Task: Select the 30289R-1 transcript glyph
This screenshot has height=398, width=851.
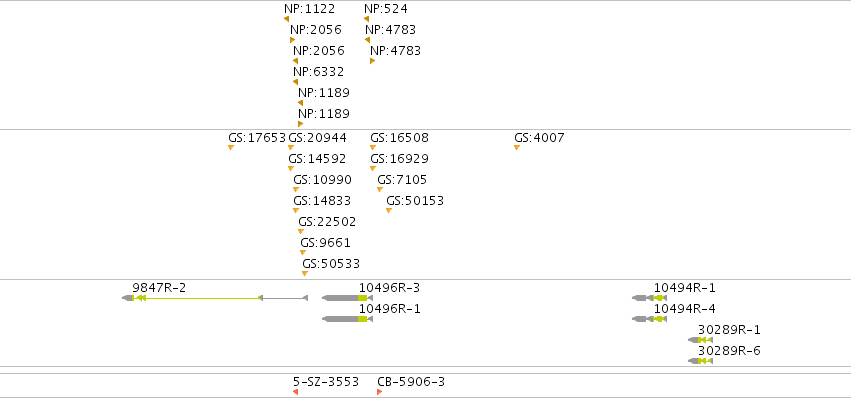Action: (700, 340)
